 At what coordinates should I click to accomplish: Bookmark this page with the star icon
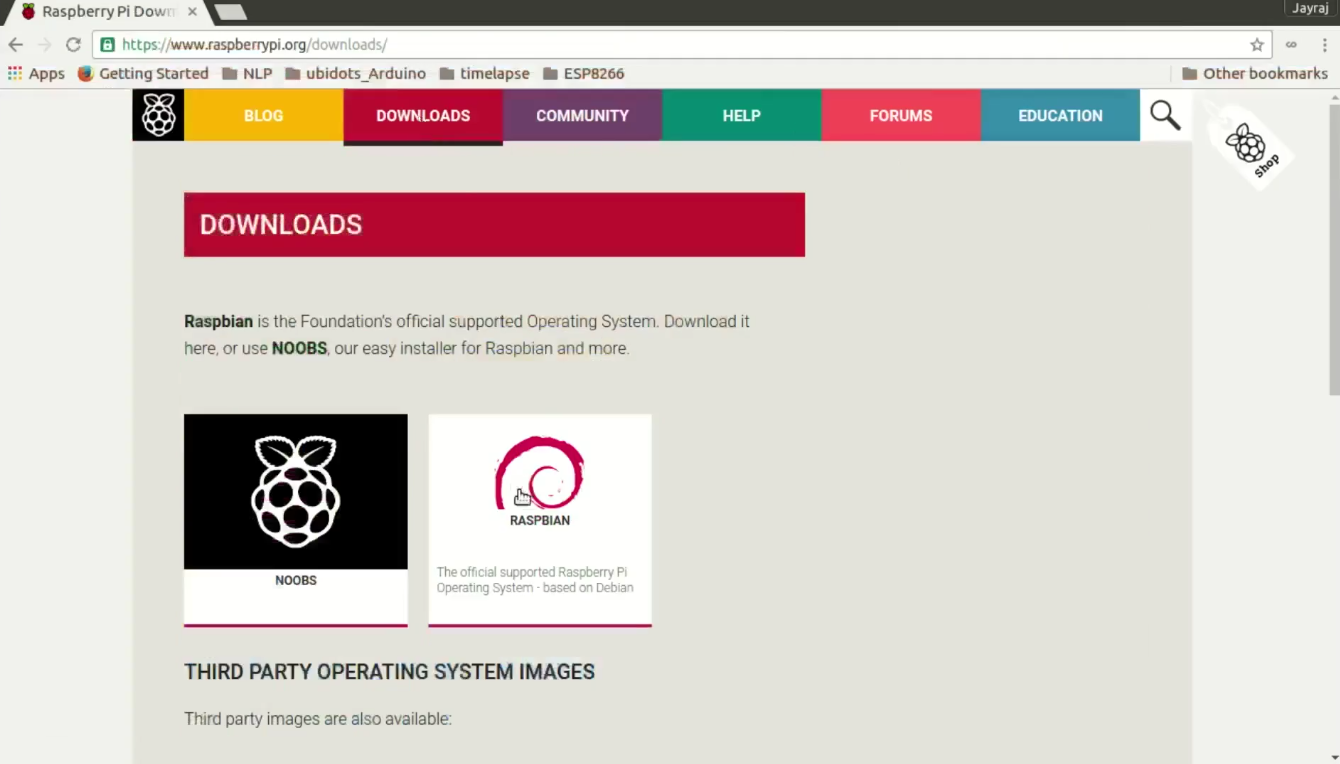(1257, 44)
